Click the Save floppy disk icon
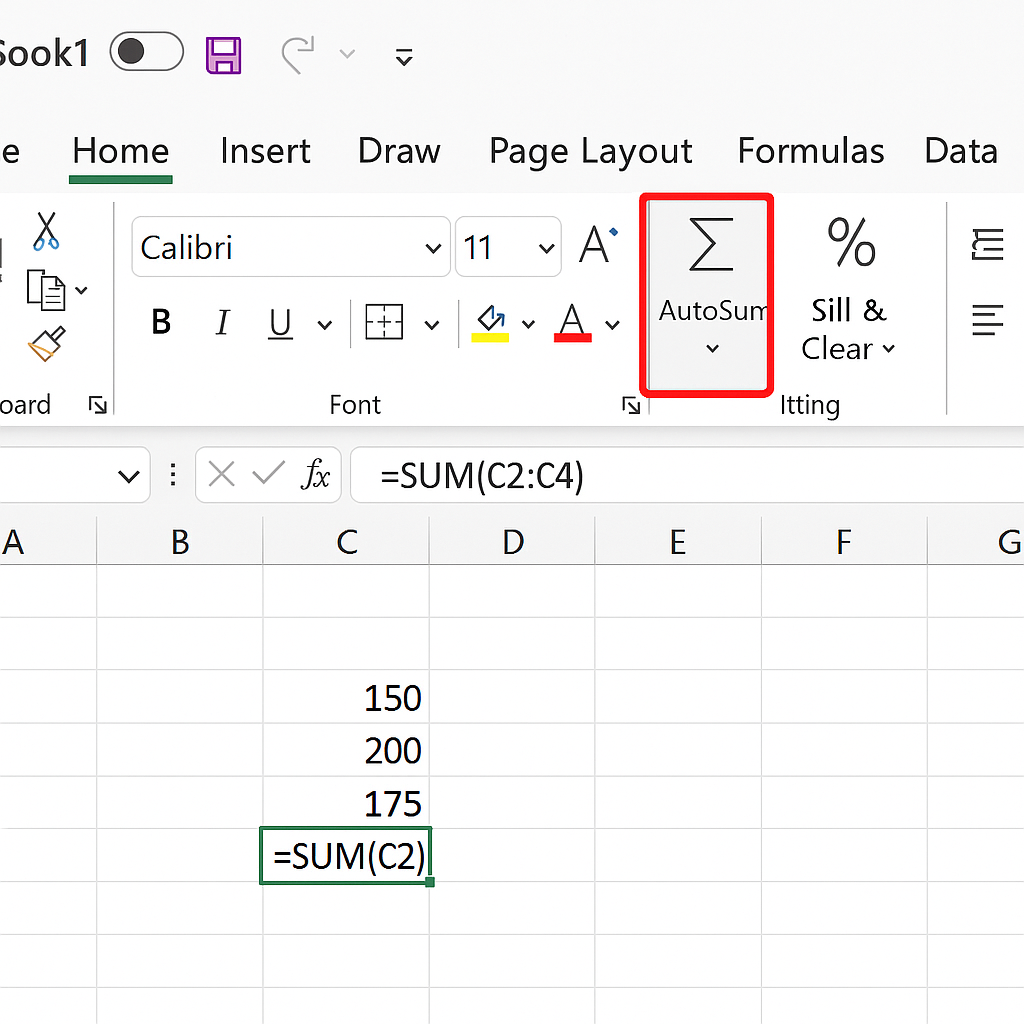This screenshot has height=1024, width=1024. pos(224,54)
